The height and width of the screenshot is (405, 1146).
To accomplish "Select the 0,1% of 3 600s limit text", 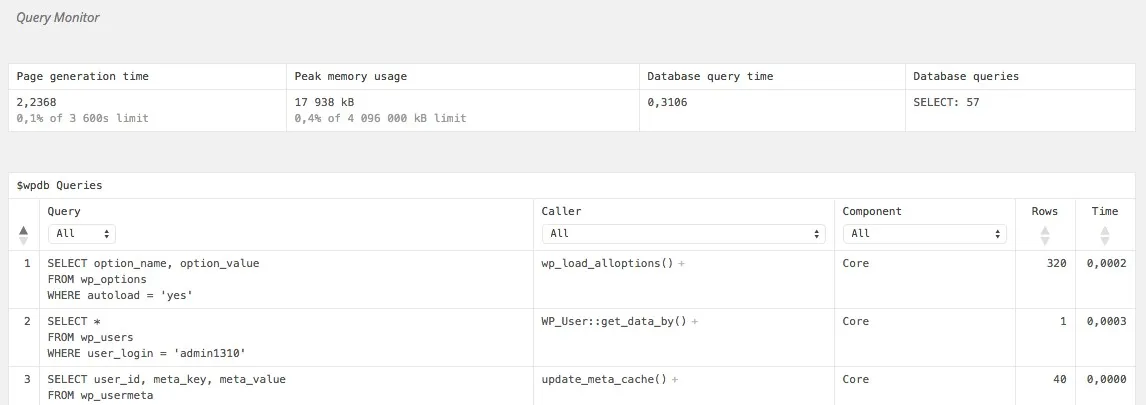I will click(83, 118).
